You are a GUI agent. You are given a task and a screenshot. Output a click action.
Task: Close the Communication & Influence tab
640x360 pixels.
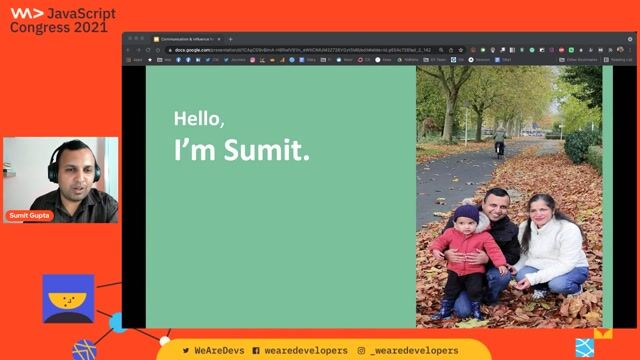219,39
